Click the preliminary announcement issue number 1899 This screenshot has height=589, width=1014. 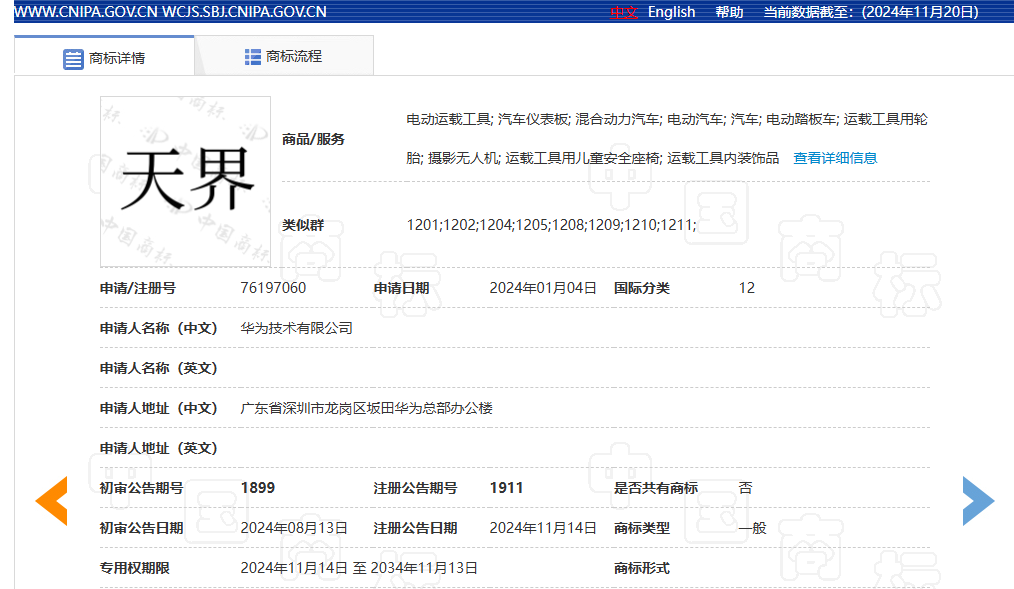[x=258, y=488]
